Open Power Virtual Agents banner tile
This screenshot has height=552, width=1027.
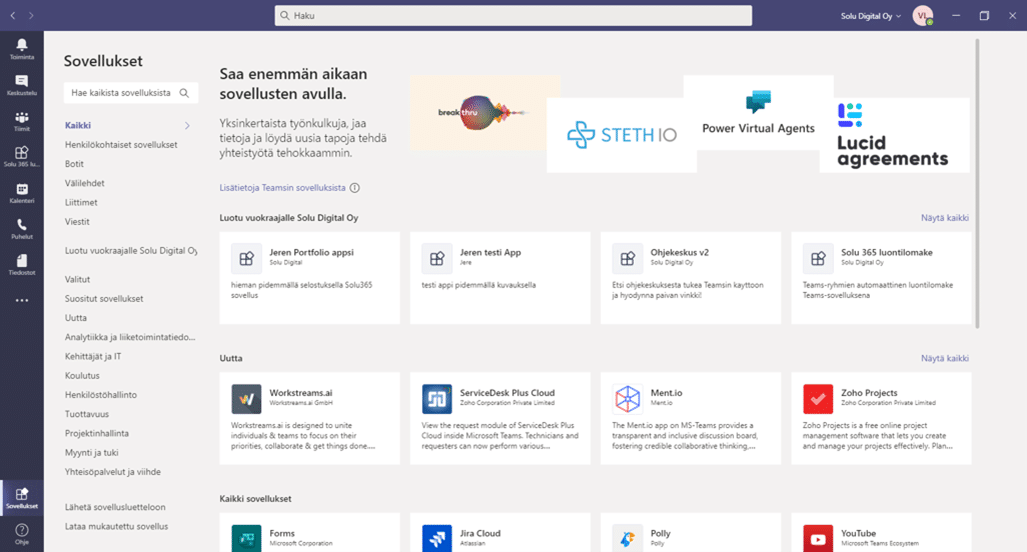[758, 113]
